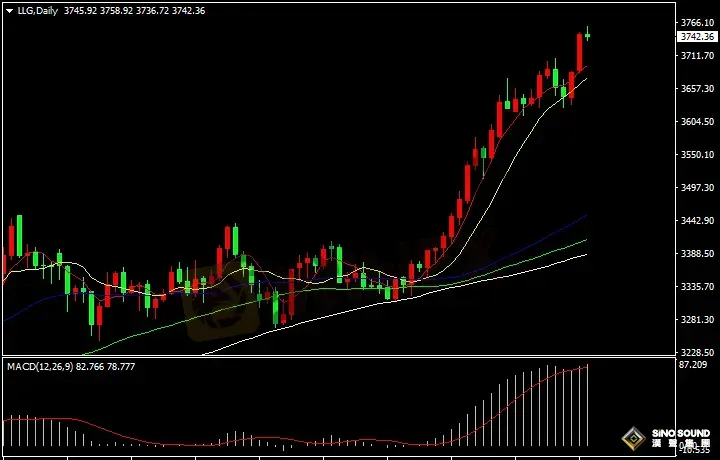
Task: Click the MACD(12,26,9) indicator label
Action: tap(40, 367)
